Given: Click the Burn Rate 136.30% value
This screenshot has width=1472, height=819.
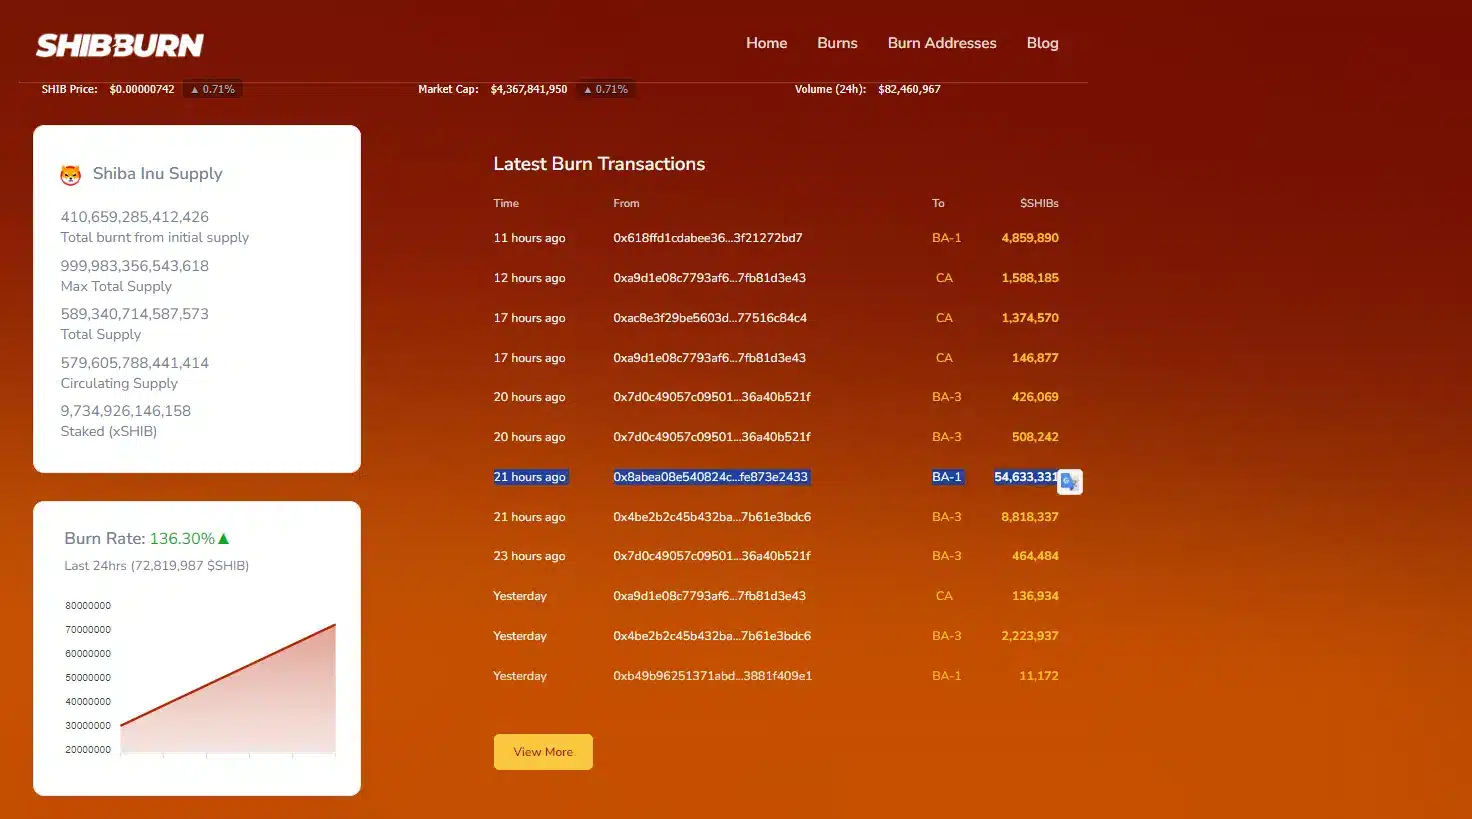Looking at the screenshot, I should coord(182,538).
